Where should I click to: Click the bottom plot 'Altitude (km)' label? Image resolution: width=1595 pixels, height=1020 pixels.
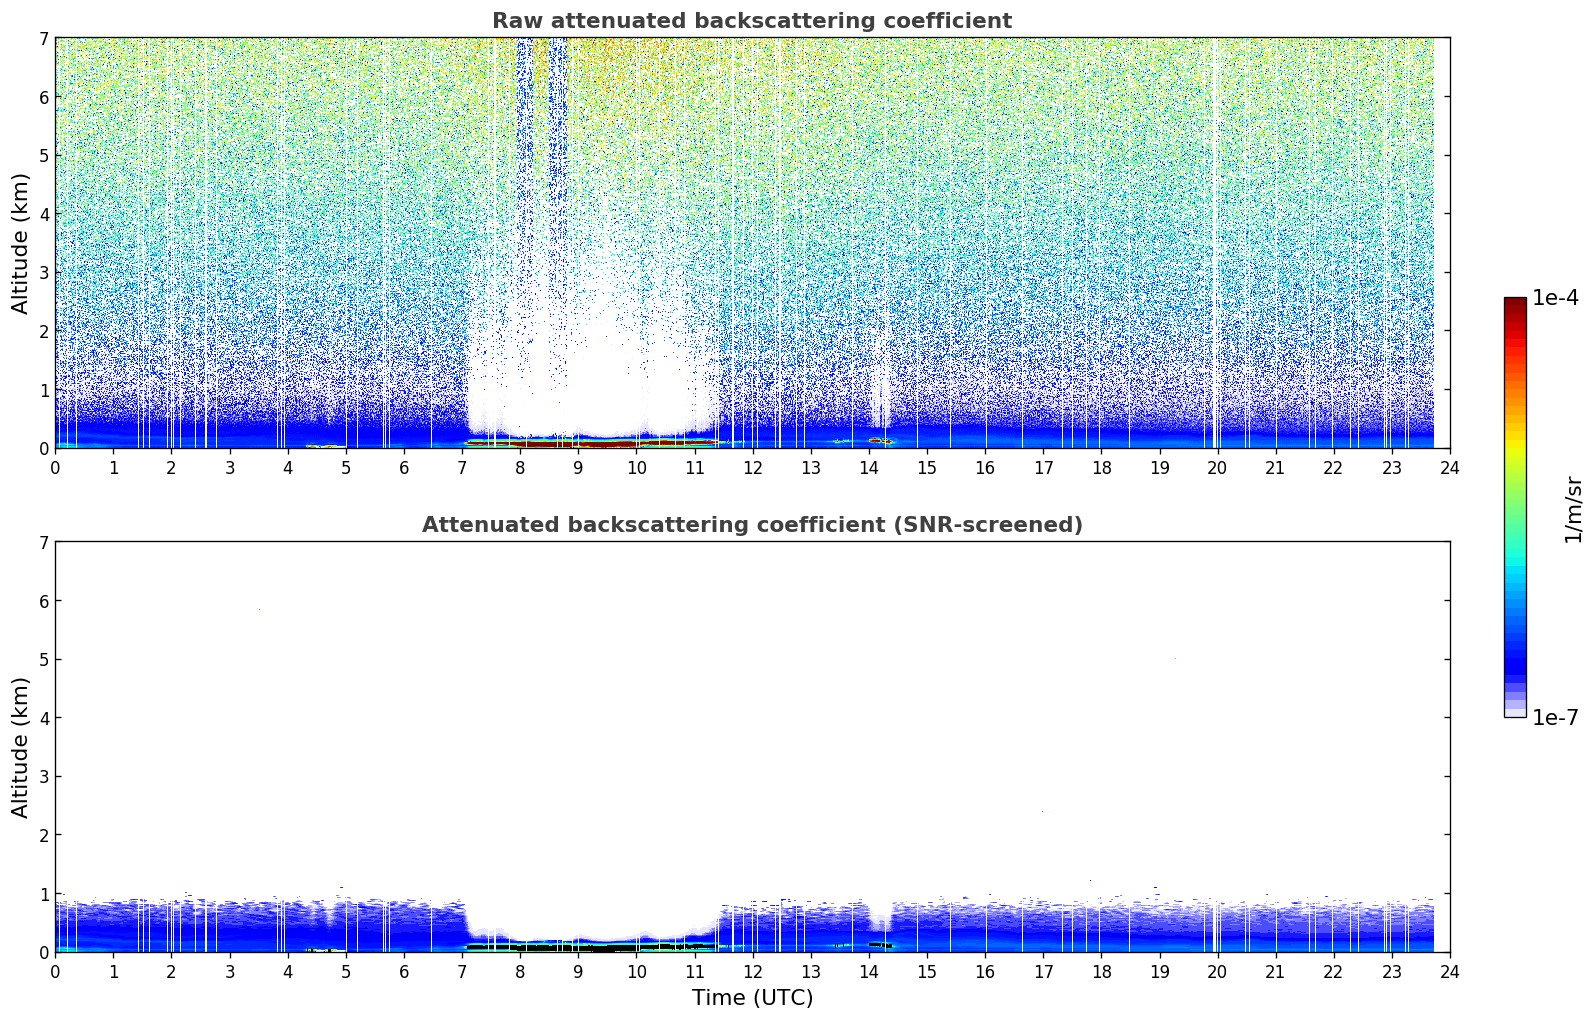click(x=21, y=747)
